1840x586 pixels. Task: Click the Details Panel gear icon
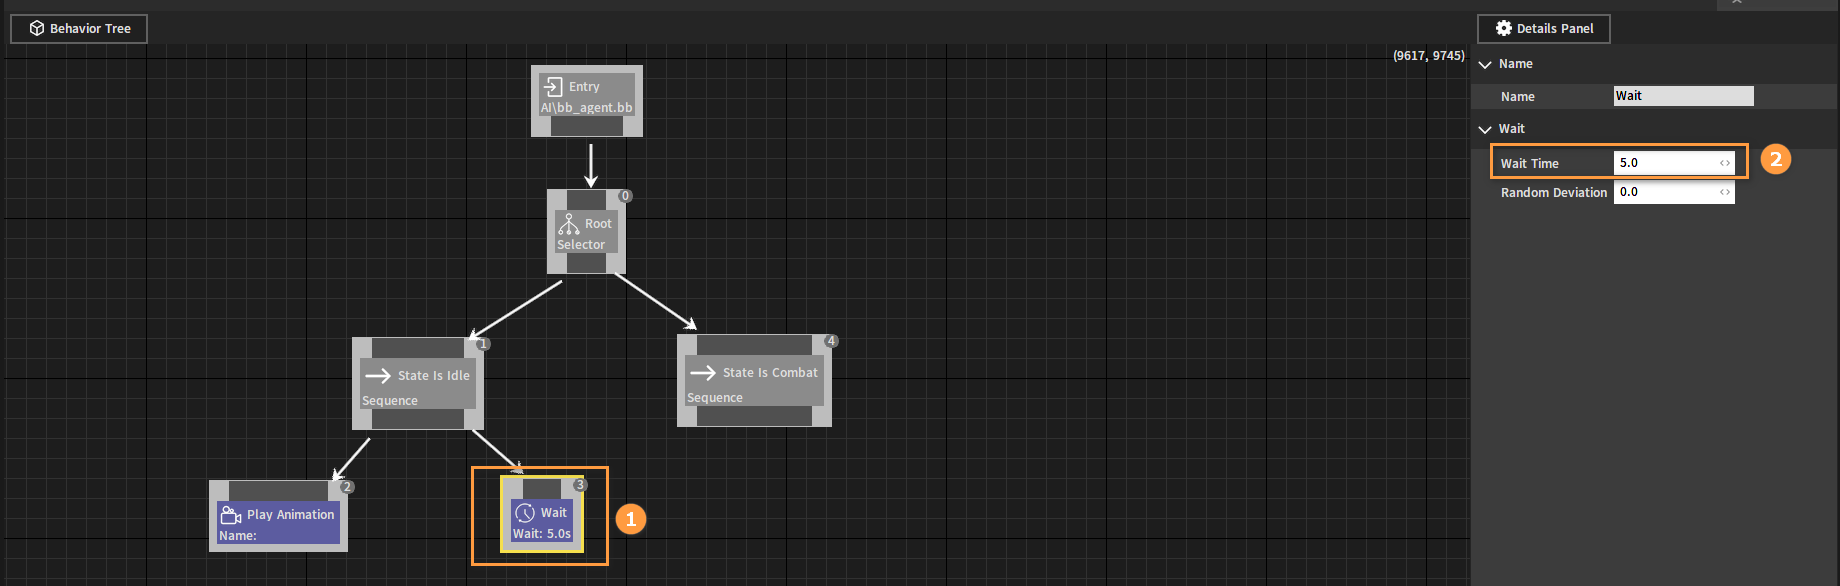tap(1503, 28)
